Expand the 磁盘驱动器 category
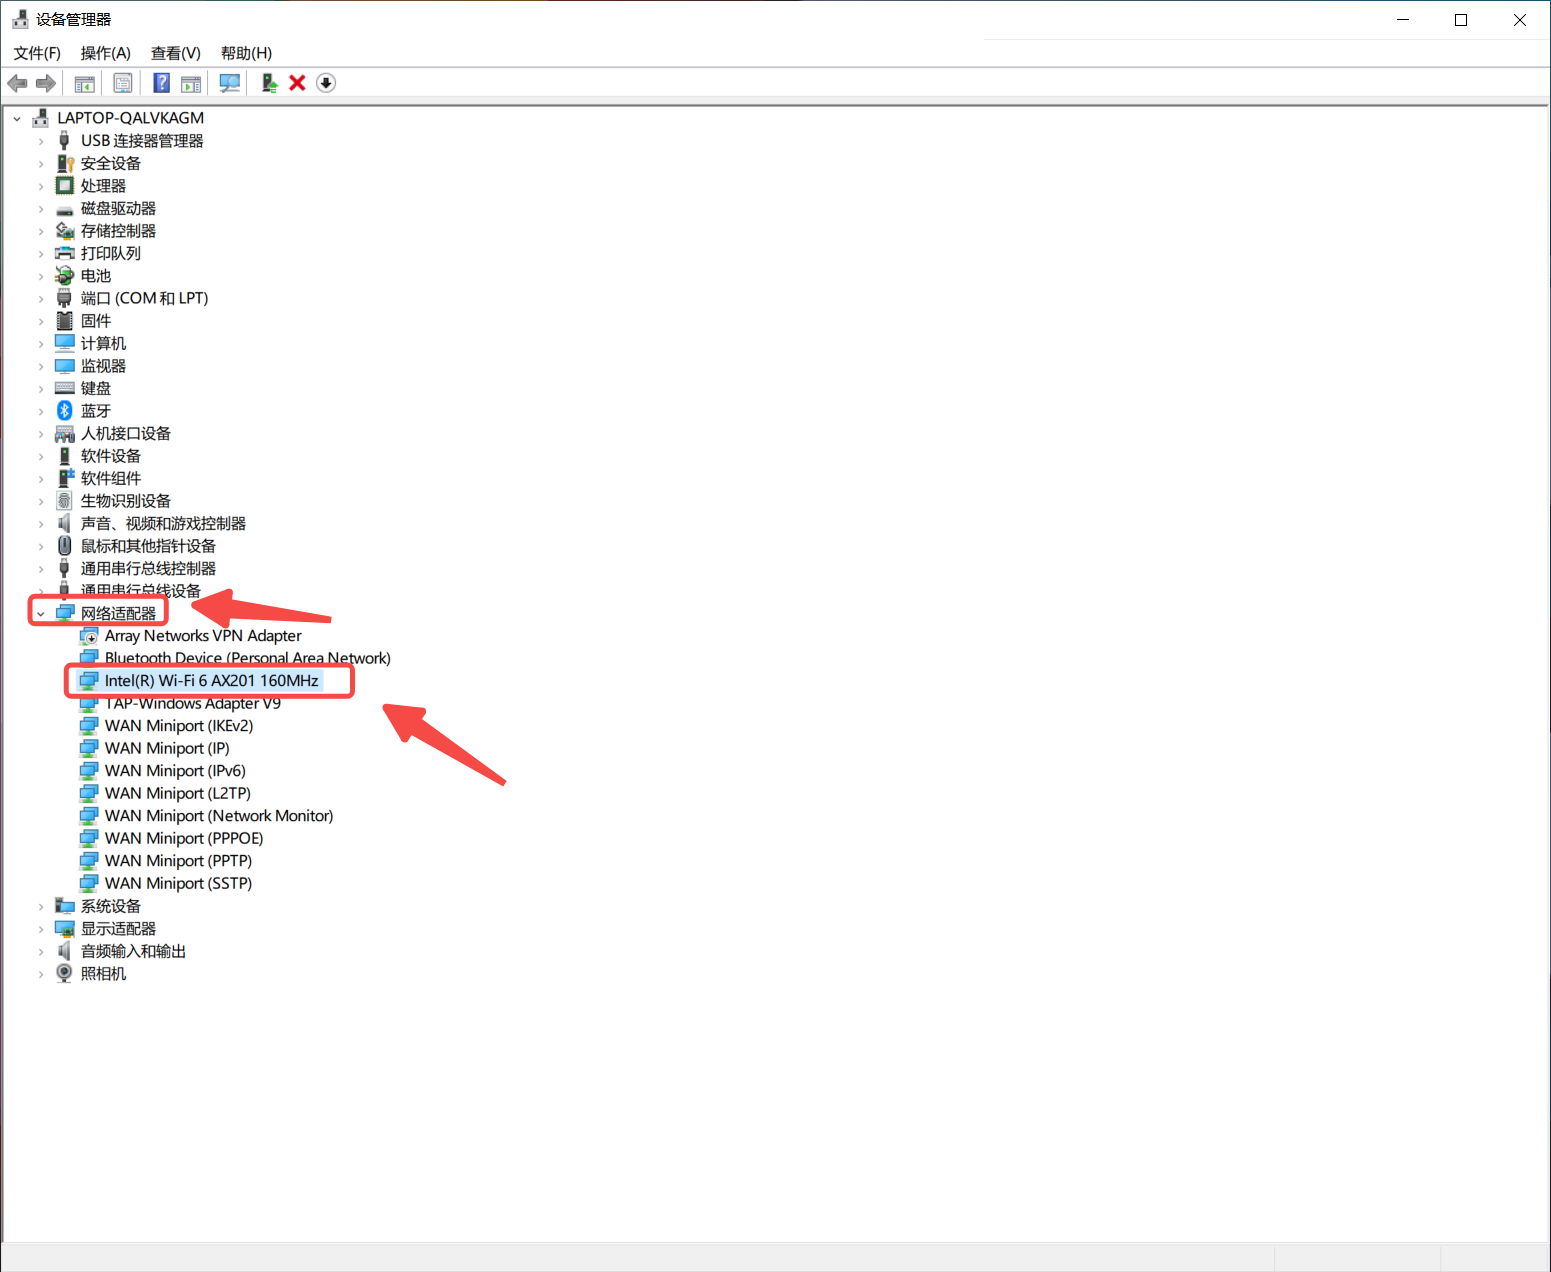 tap(41, 209)
